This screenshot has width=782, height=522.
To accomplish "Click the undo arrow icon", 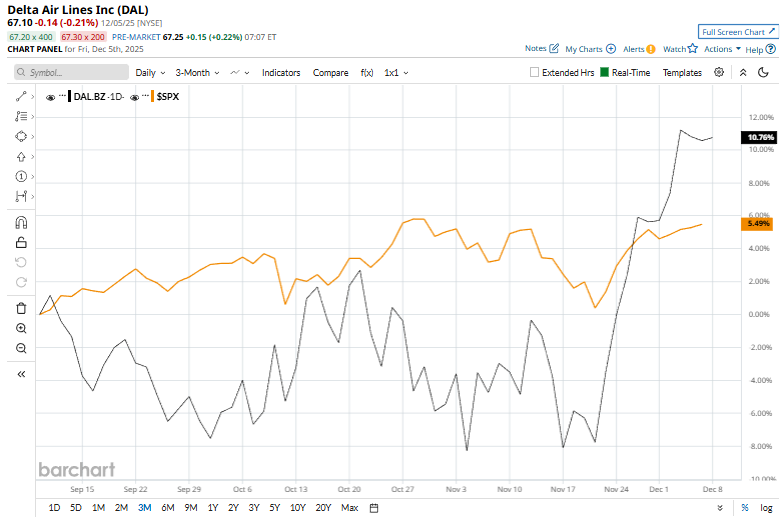I will pos(21,262).
